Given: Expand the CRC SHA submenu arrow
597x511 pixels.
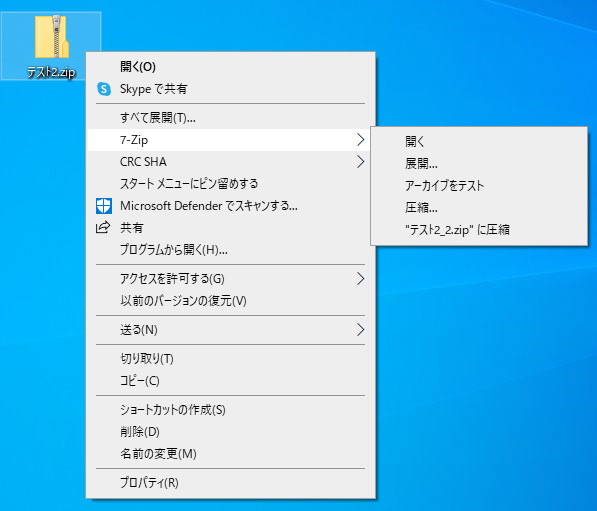Looking at the screenshot, I should tap(360, 162).
